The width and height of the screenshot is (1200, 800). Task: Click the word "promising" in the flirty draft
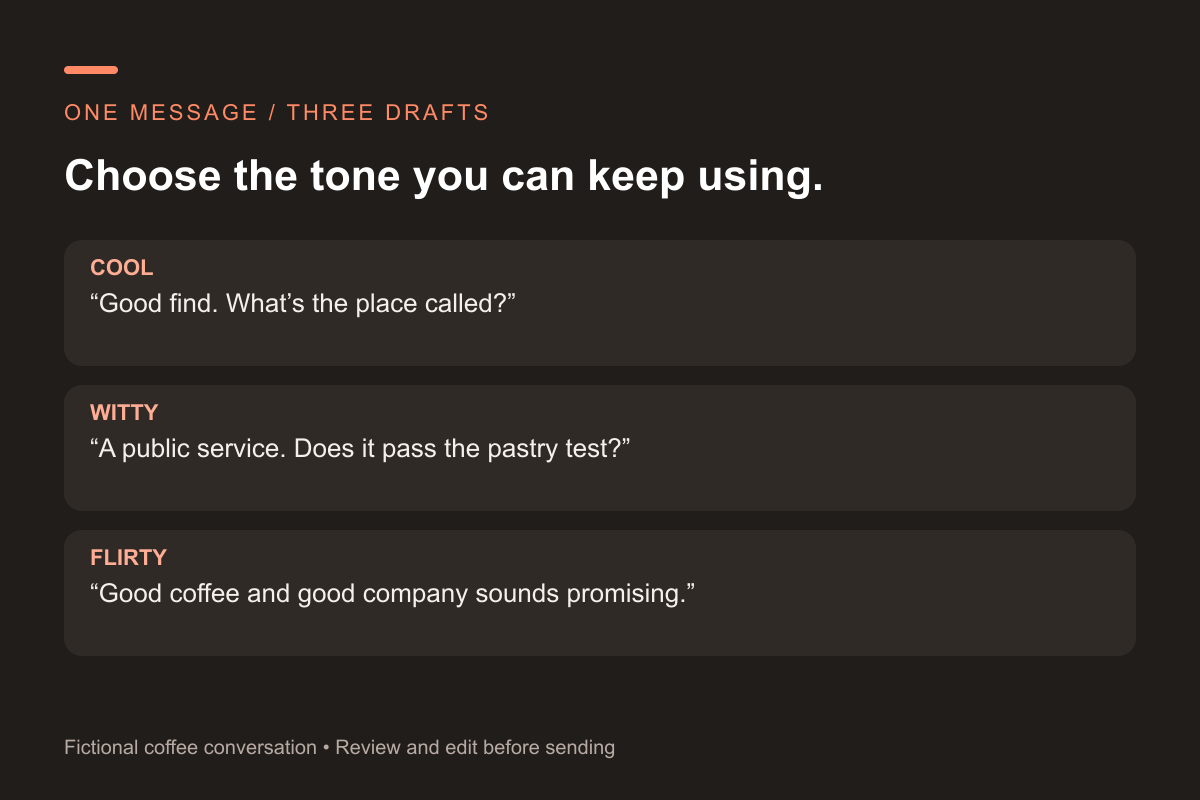tap(625, 593)
